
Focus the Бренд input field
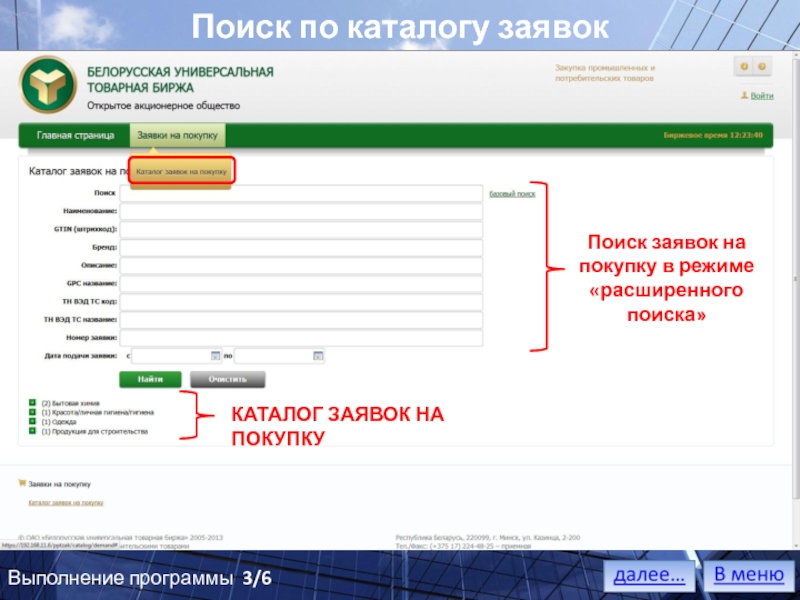pyautogui.click(x=301, y=247)
